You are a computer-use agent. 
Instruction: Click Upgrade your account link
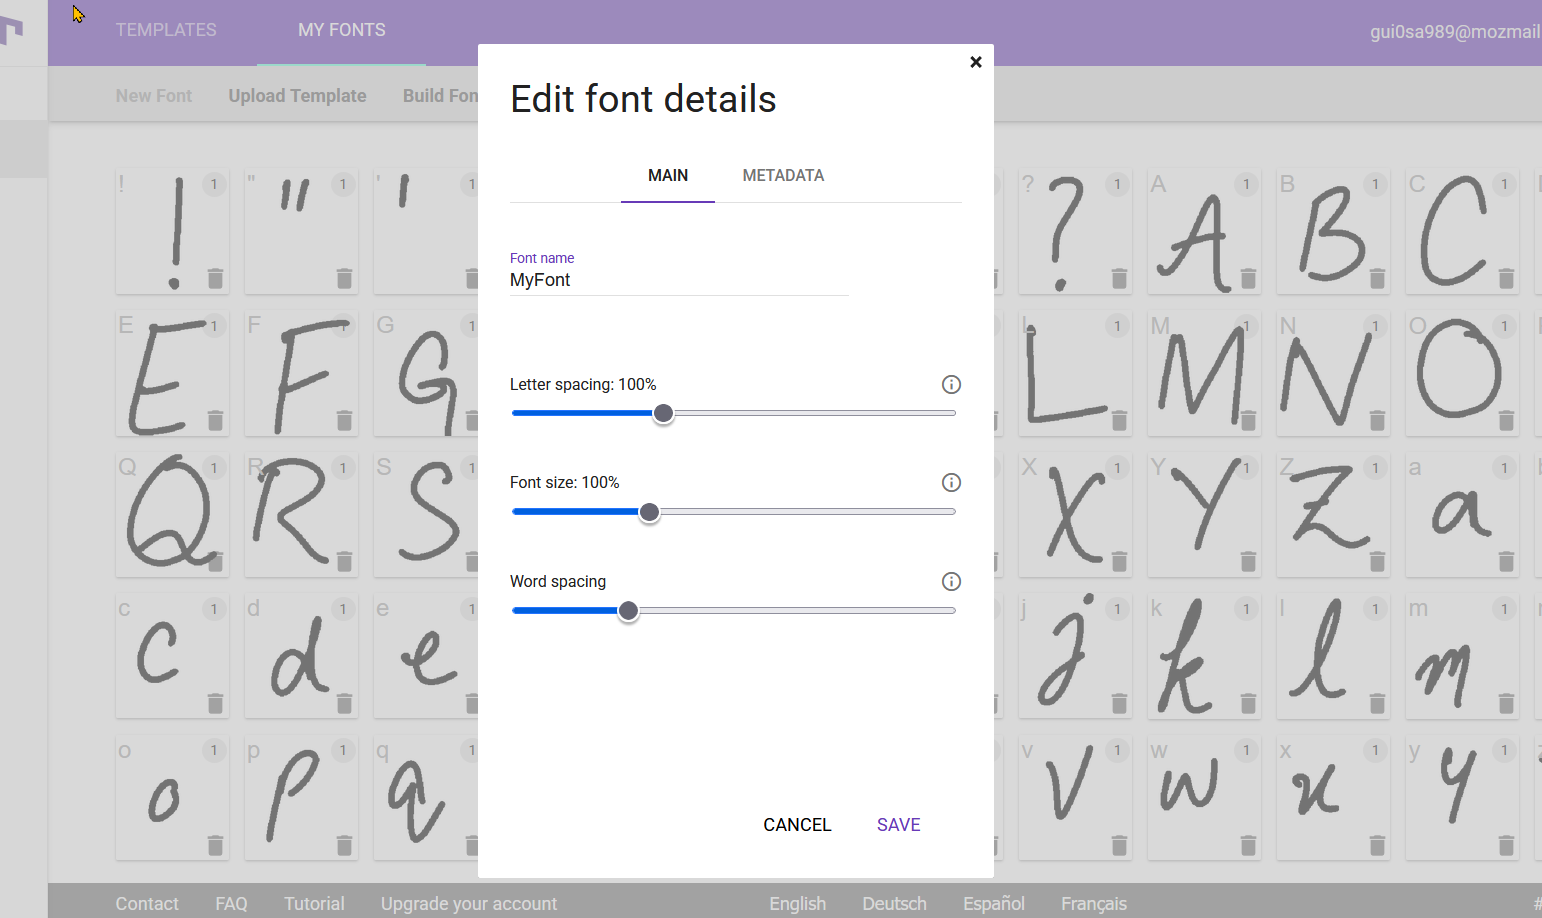click(469, 904)
